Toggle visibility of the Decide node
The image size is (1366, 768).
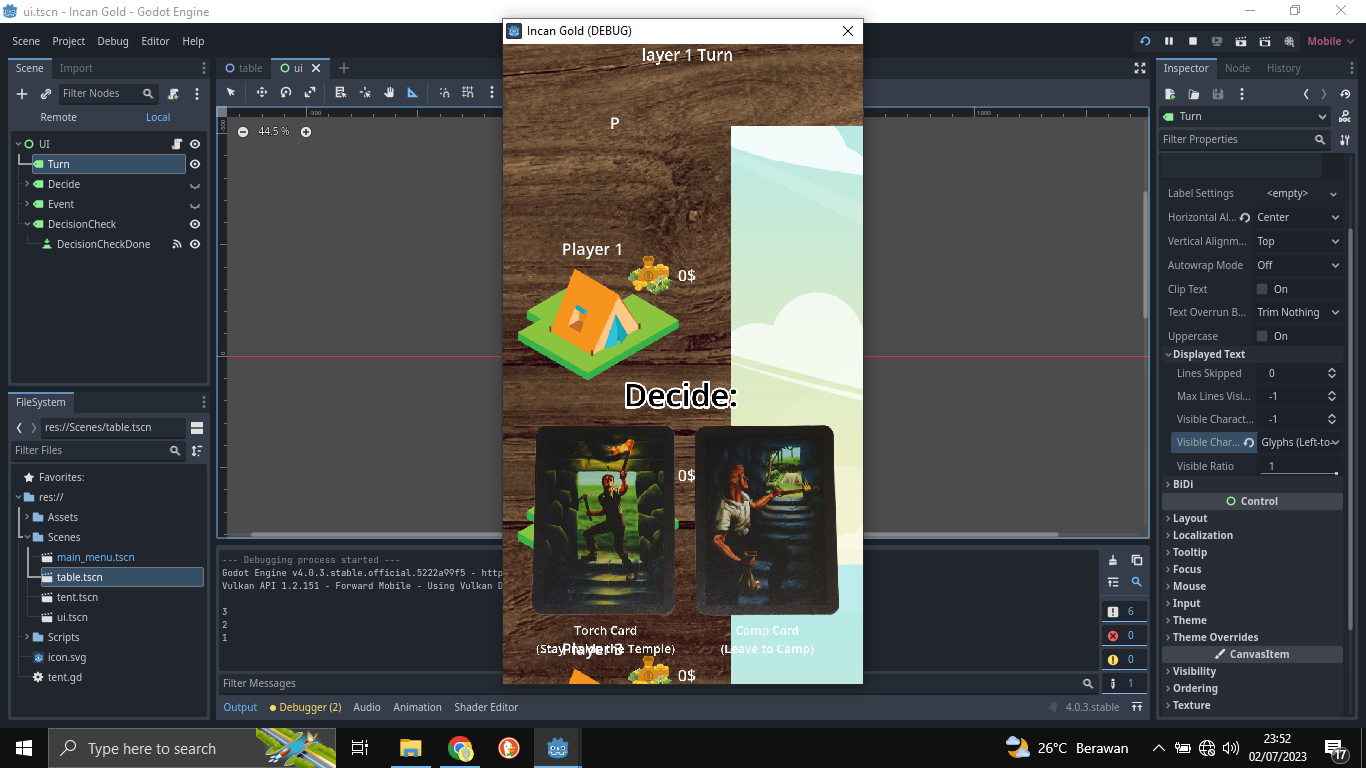[x=194, y=184]
